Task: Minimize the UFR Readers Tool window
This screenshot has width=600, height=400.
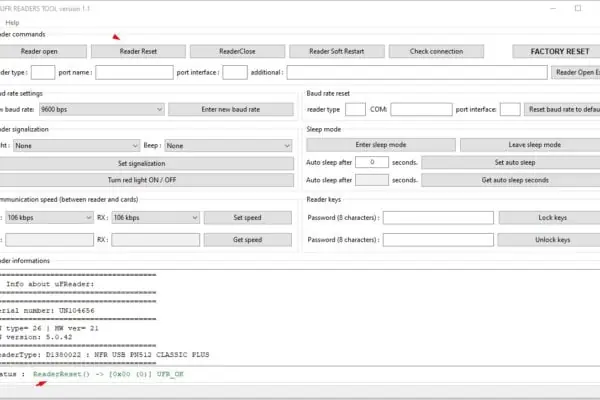Action: click(x=553, y=8)
